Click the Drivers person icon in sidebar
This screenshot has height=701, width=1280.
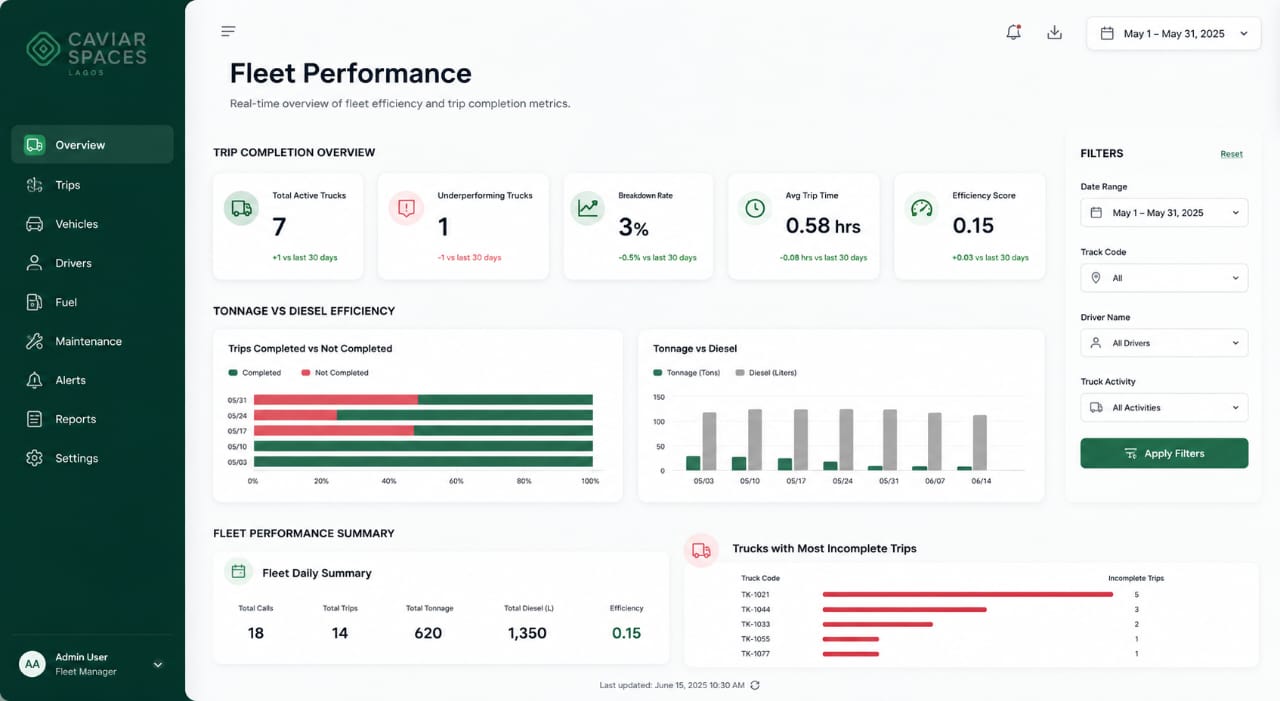(35, 263)
